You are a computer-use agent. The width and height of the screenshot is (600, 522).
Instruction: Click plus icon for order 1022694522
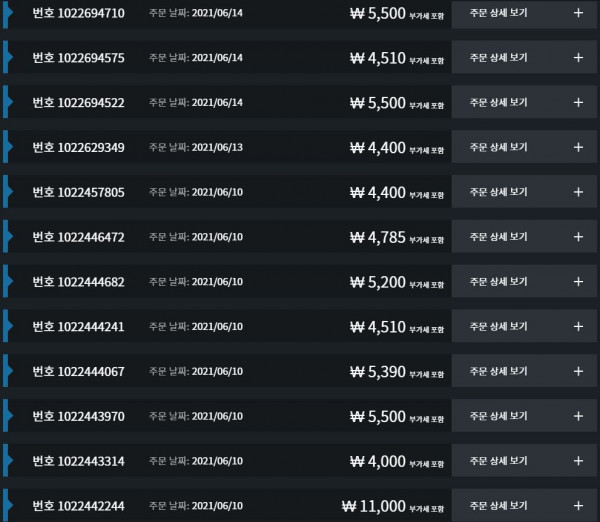click(578, 103)
